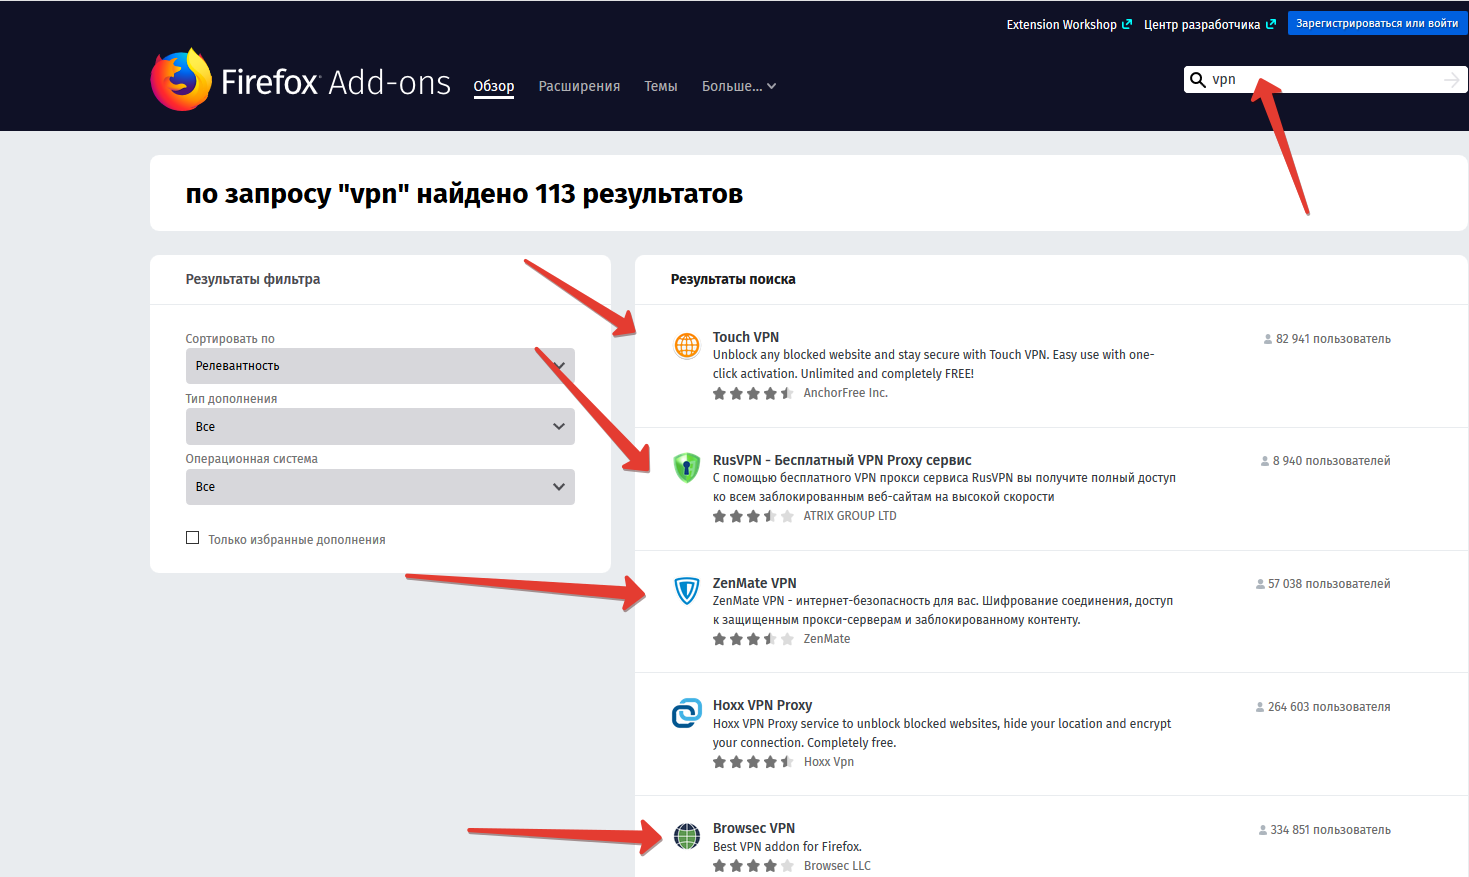The width and height of the screenshot is (1469, 877).
Task: Open the Browsec VPN title link
Action: (754, 828)
